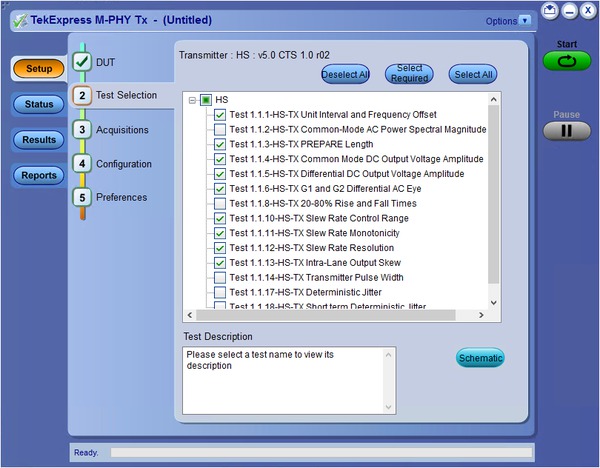This screenshot has width=600, height=468.
Task: Click inside the Test Description text box
Action: click(289, 381)
